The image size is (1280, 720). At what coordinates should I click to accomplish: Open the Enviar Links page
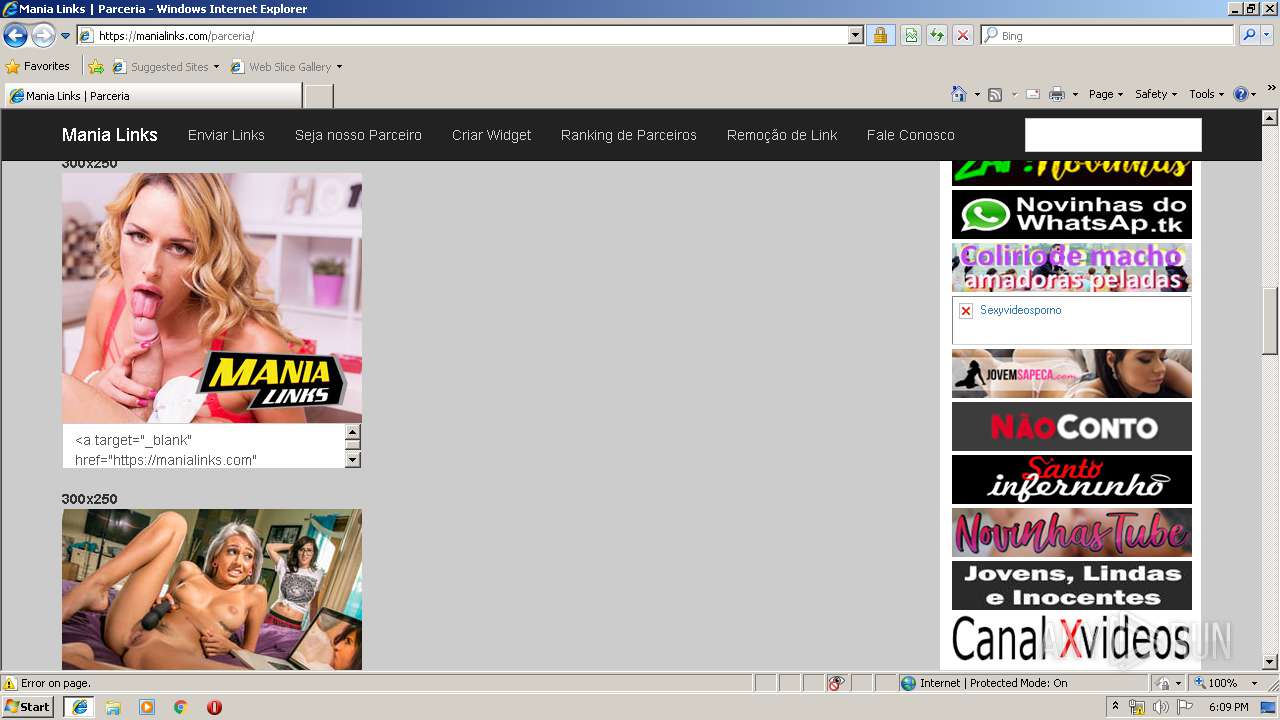click(226, 135)
